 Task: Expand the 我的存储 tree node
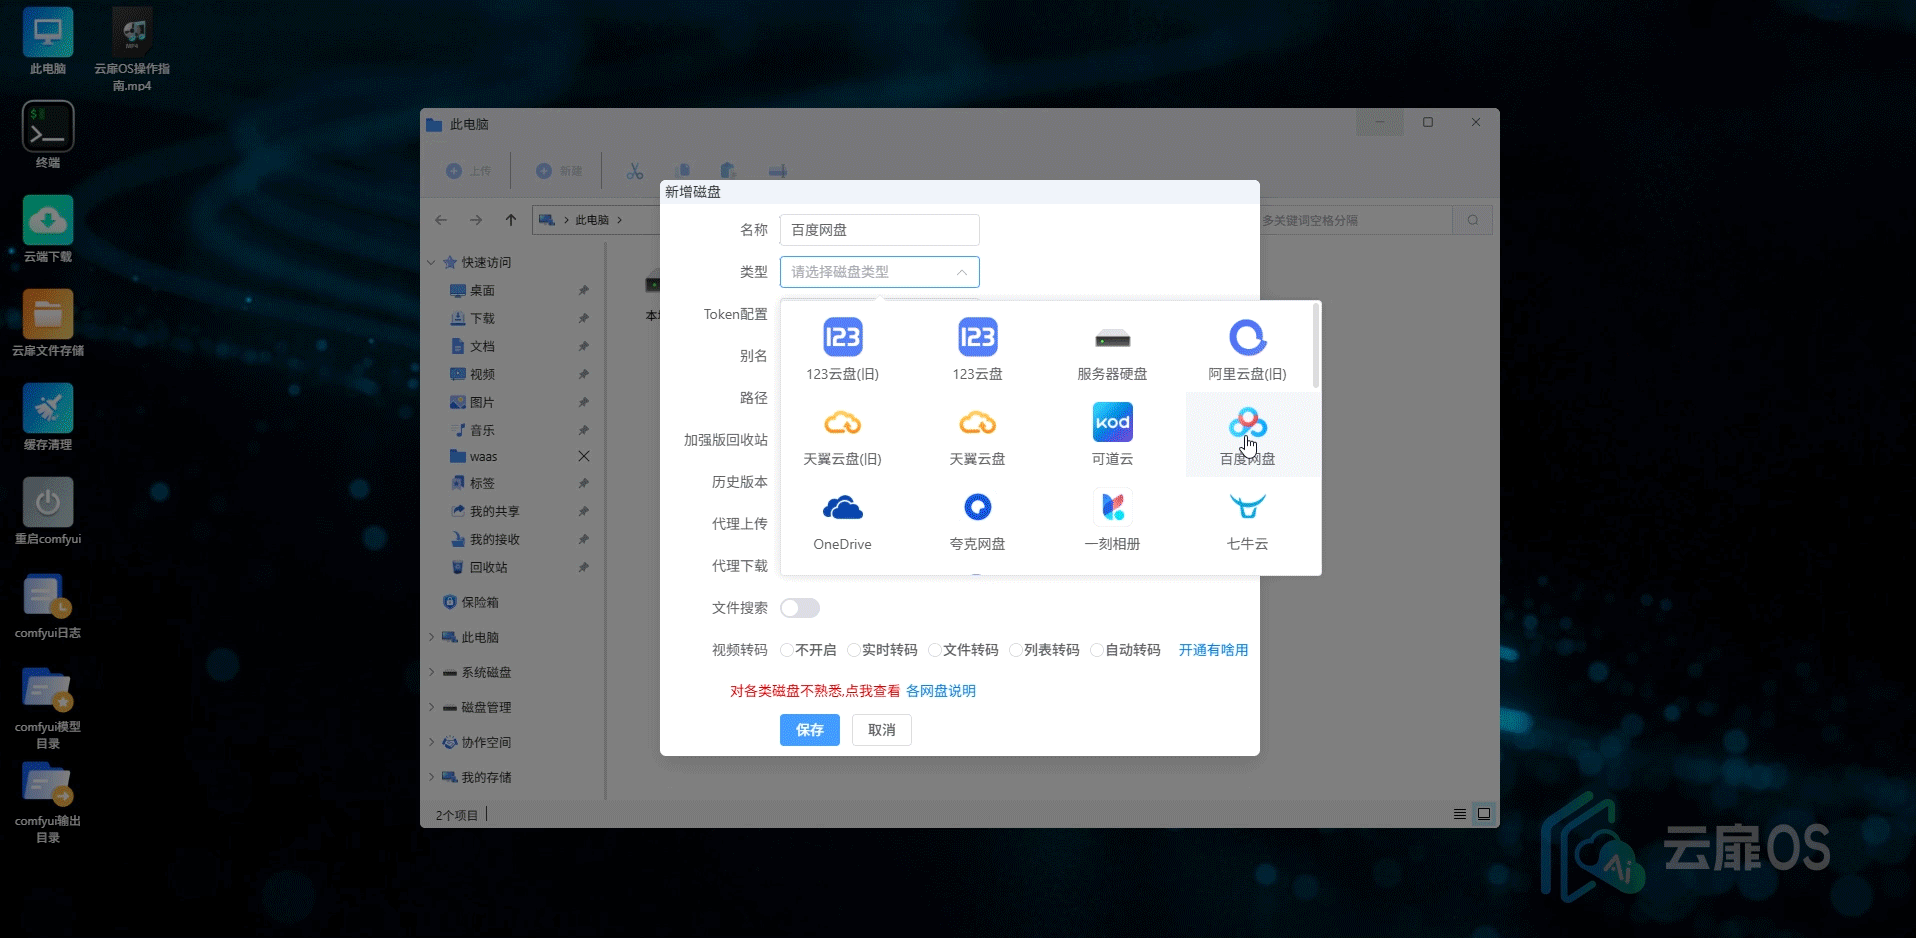(432, 777)
